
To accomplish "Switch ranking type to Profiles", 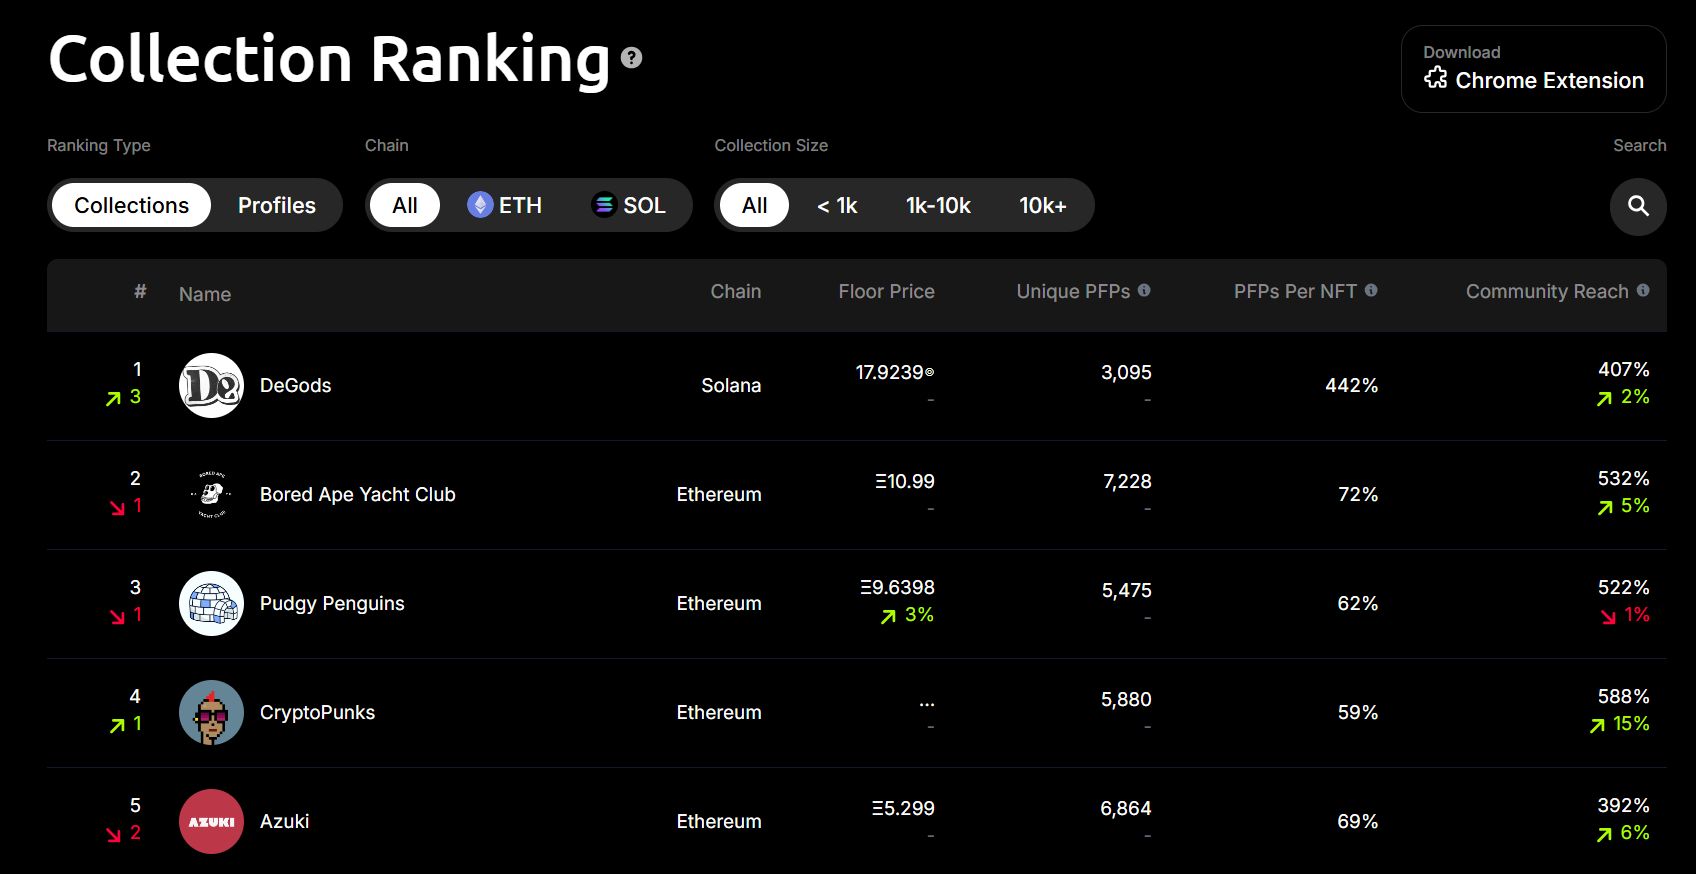I will coord(276,206).
